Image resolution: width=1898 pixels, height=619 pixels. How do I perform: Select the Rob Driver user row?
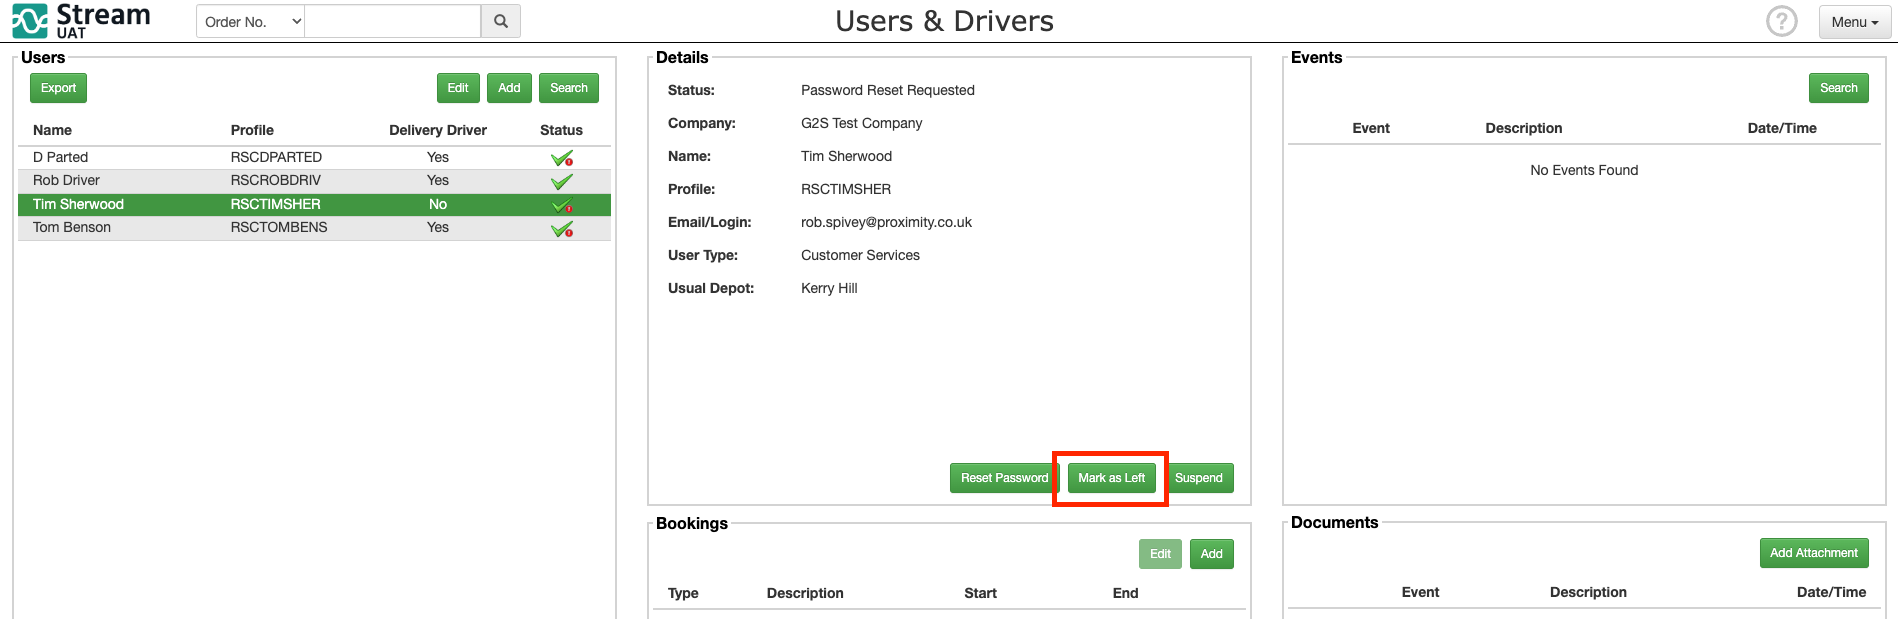[67, 181]
